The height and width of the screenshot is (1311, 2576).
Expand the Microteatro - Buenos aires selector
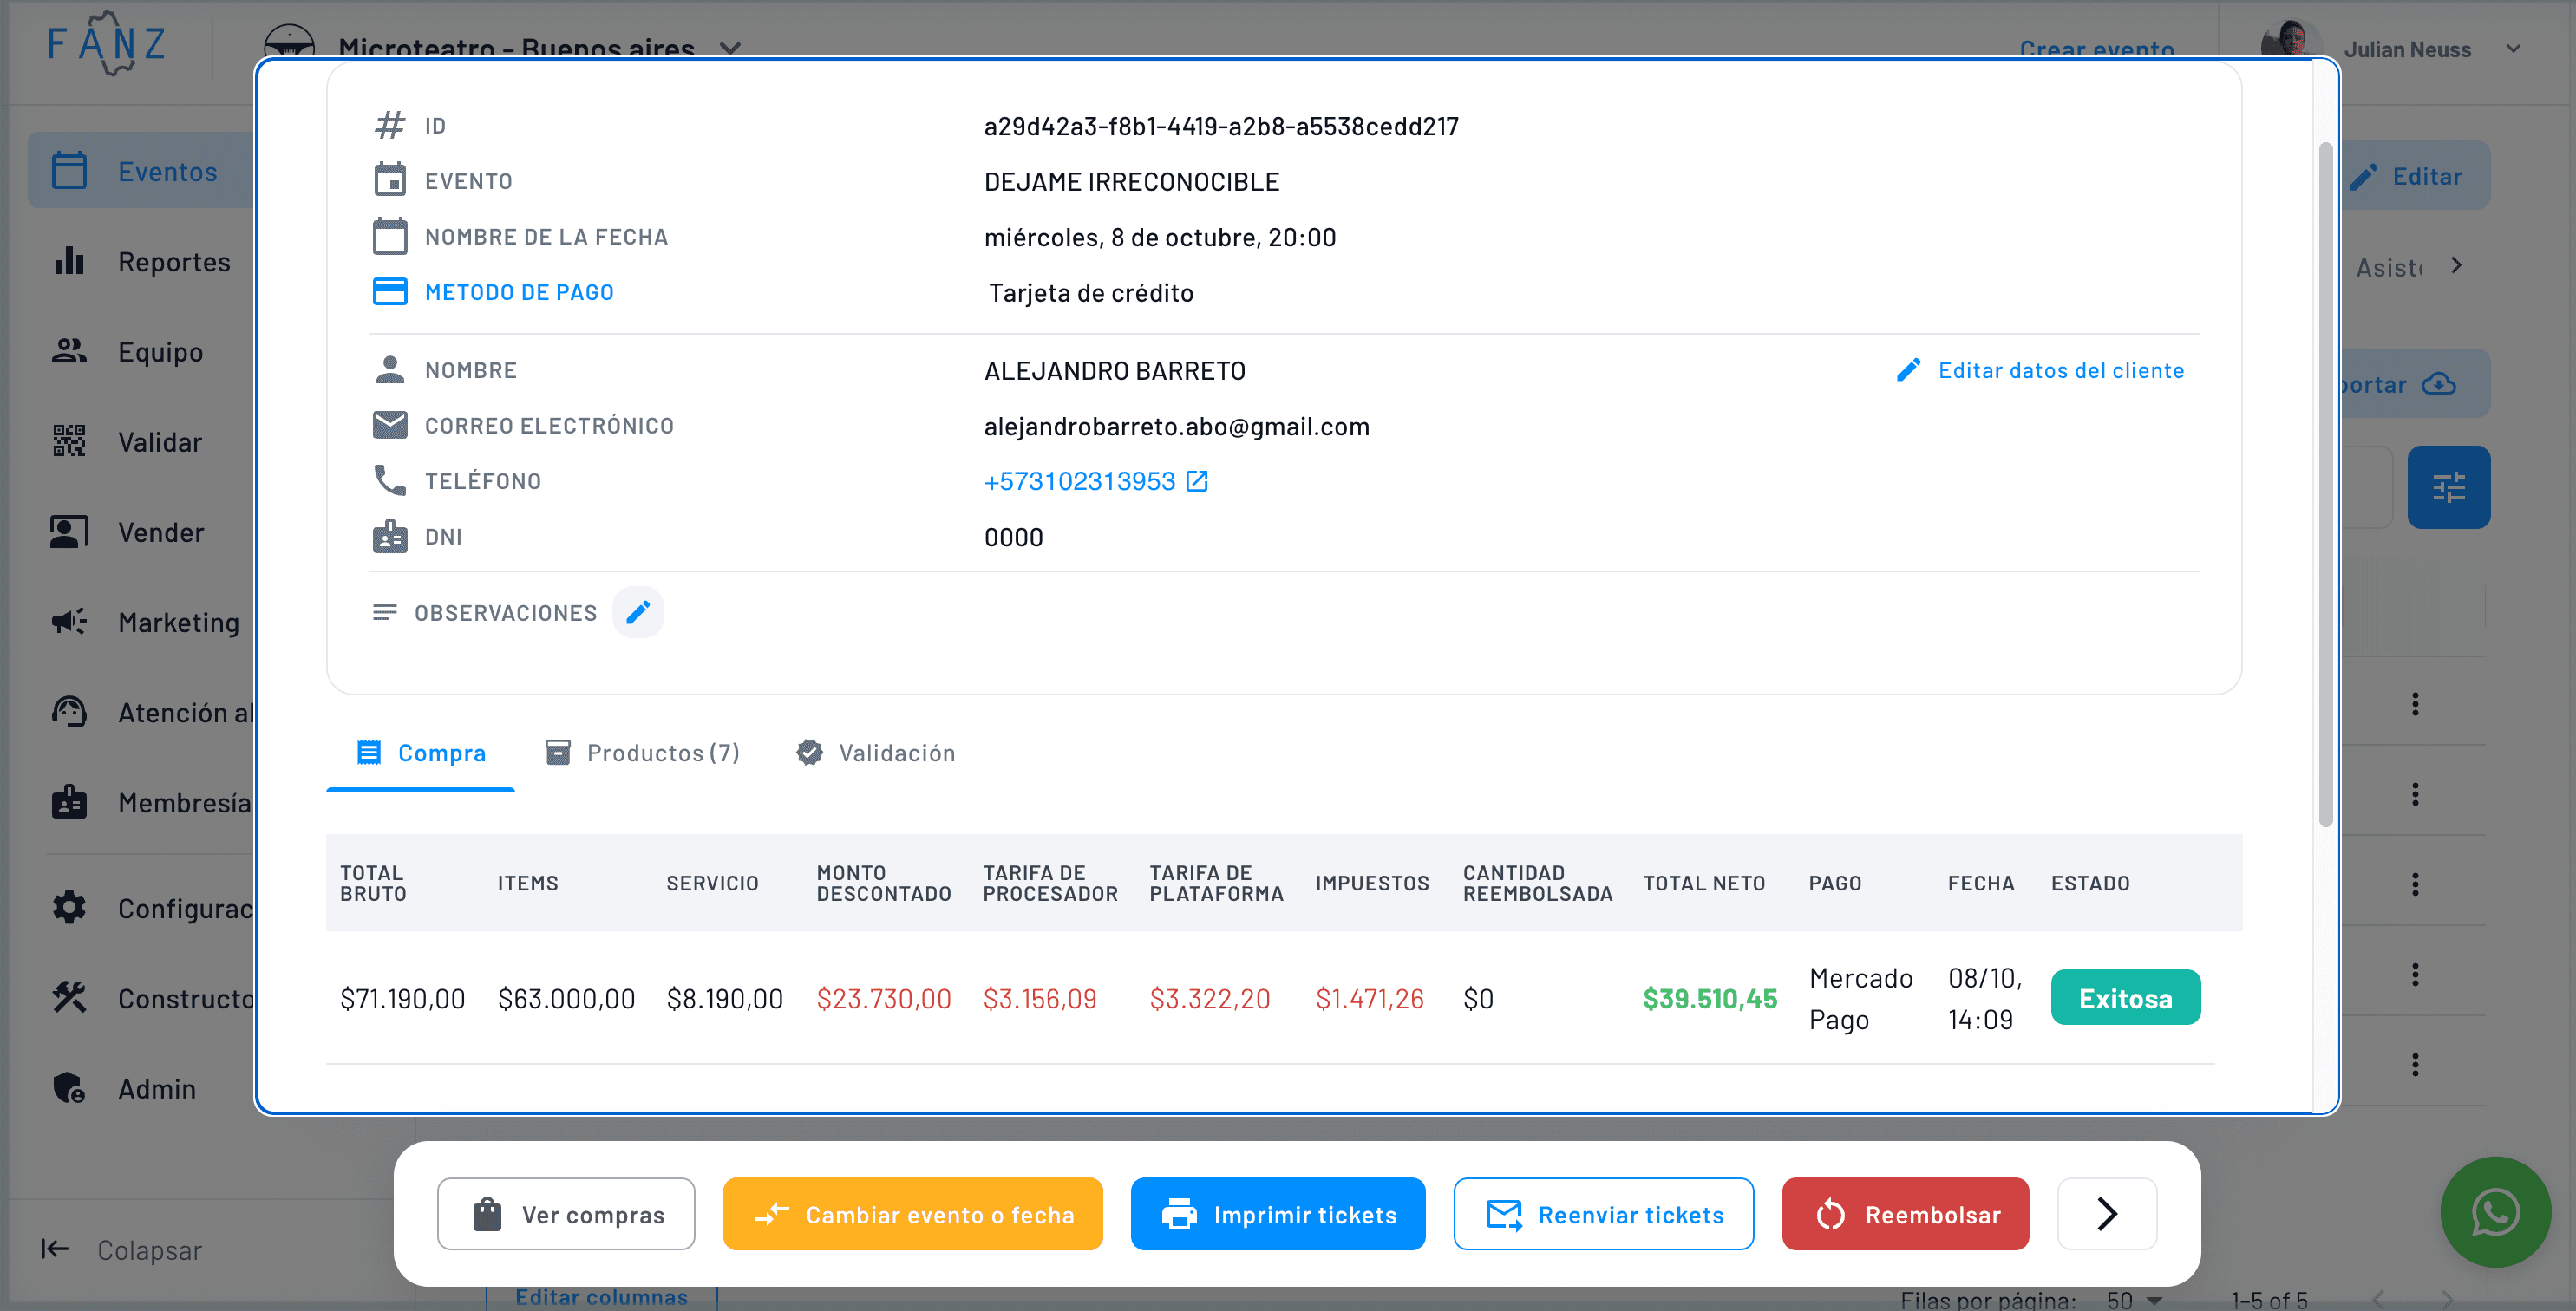tap(731, 48)
